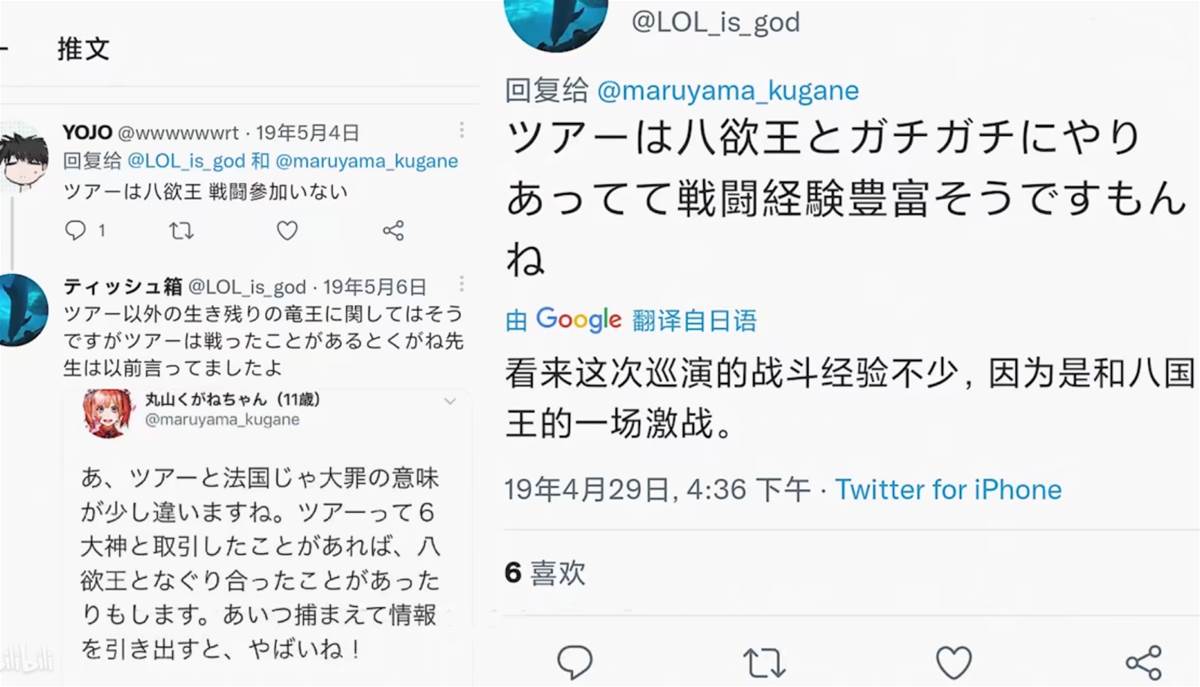
Task: Share the main tweet on right
Action: pyautogui.click(x=1143, y=661)
